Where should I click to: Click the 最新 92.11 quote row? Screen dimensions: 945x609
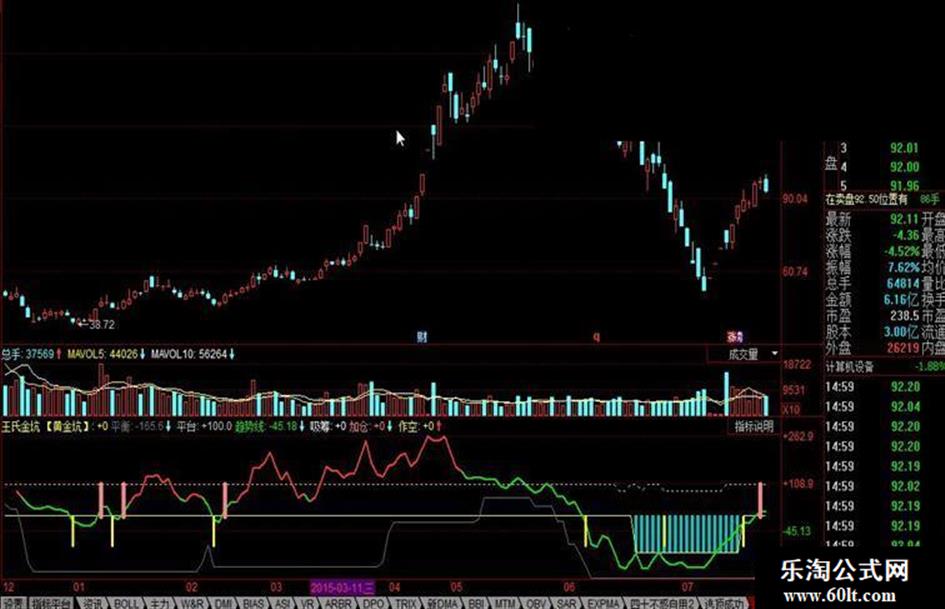(x=872, y=219)
